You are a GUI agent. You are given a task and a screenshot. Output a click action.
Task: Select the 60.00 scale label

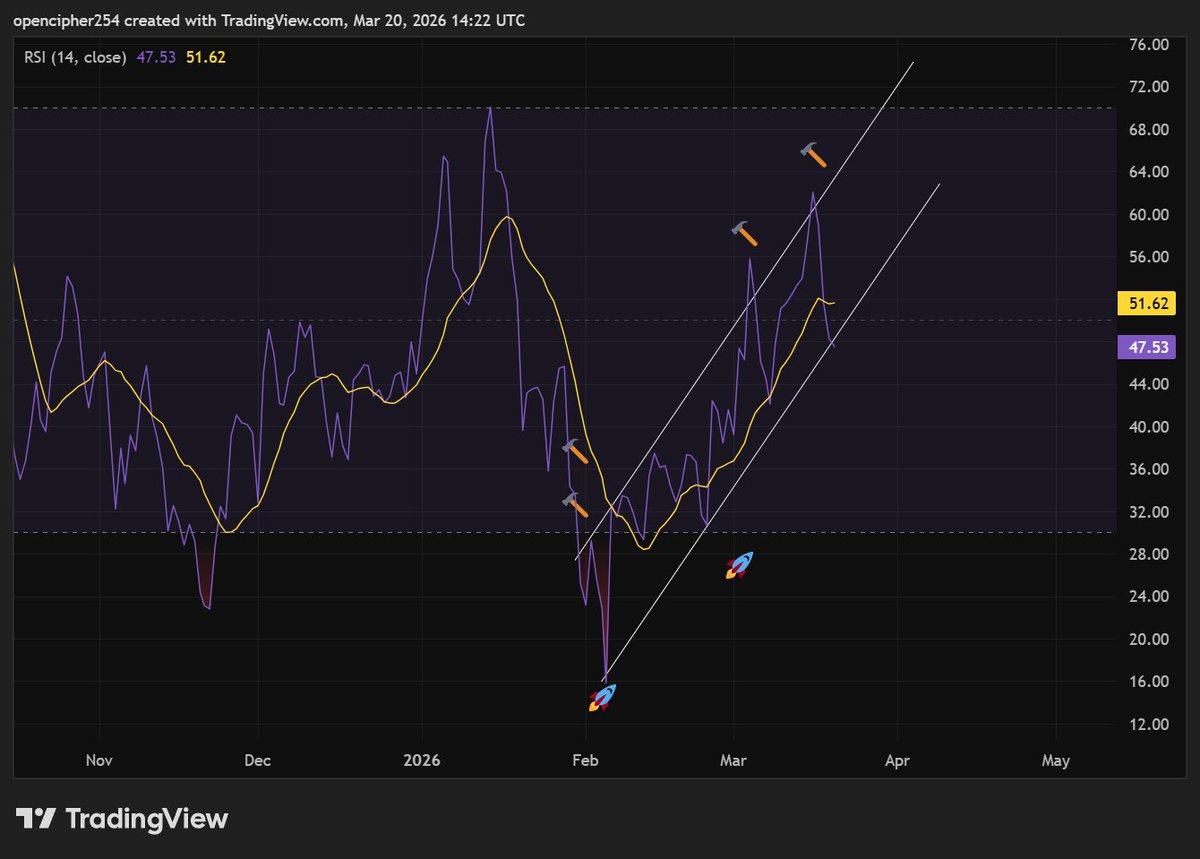point(1147,215)
